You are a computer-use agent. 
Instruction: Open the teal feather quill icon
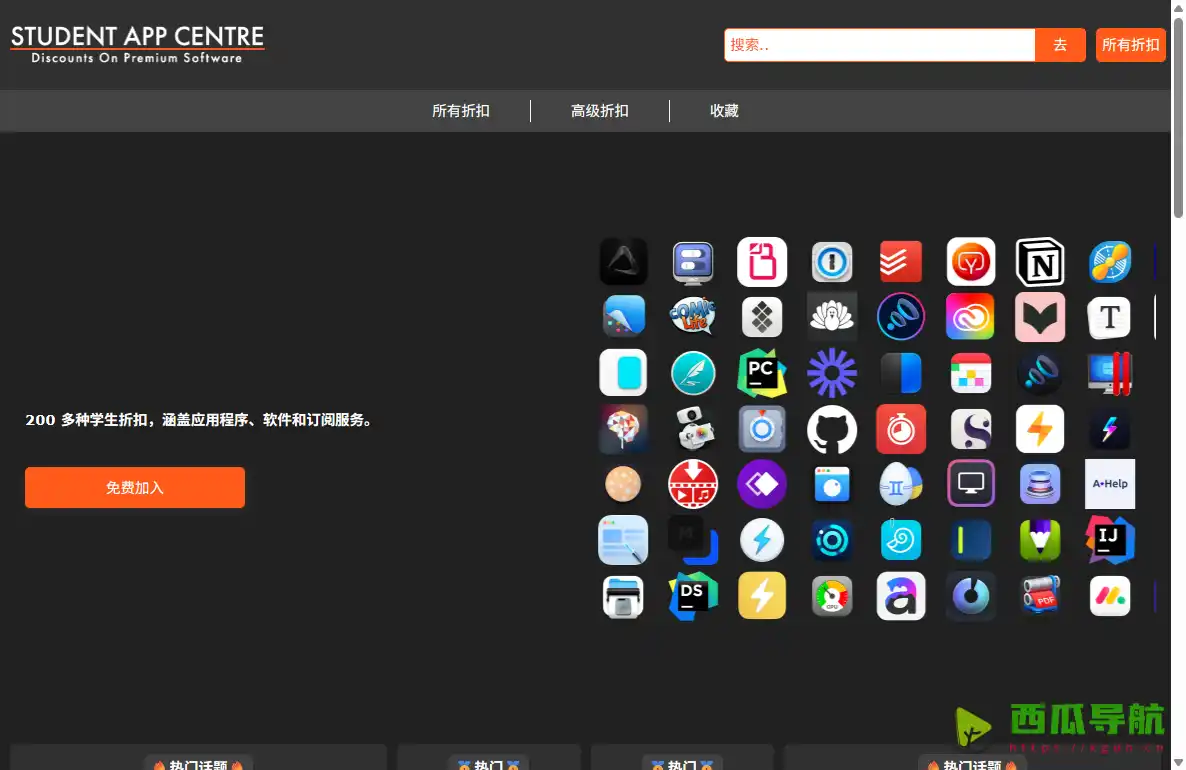click(693, 373)
